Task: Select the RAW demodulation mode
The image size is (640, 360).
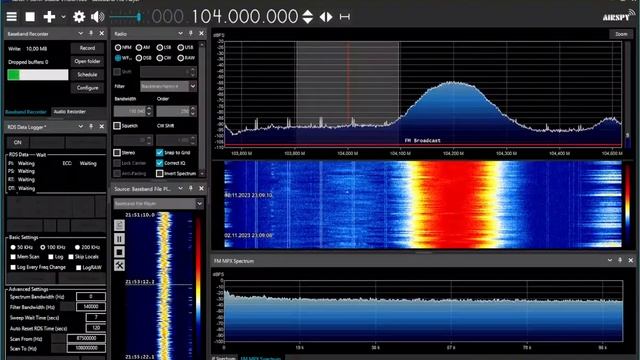Action: click(x=186, y=58)
